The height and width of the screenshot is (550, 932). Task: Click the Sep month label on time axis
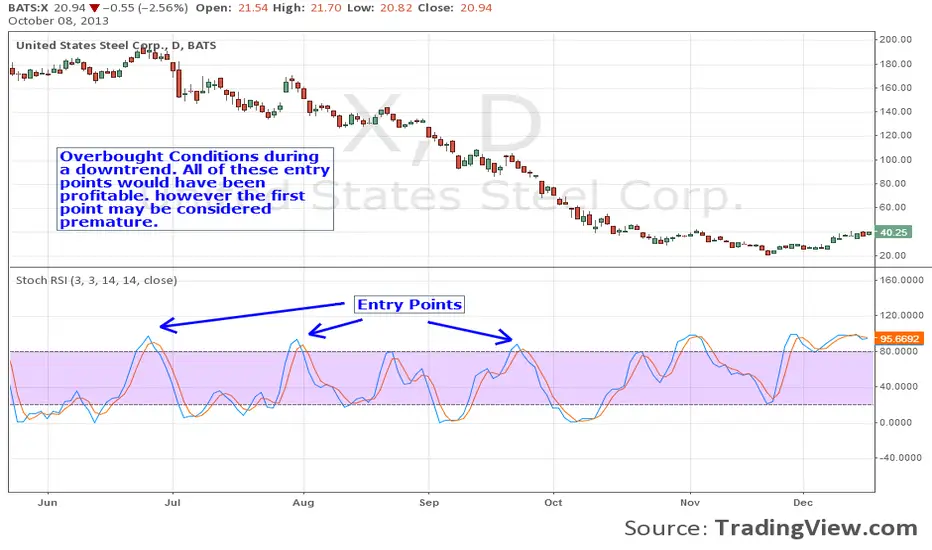pos(429,502)
